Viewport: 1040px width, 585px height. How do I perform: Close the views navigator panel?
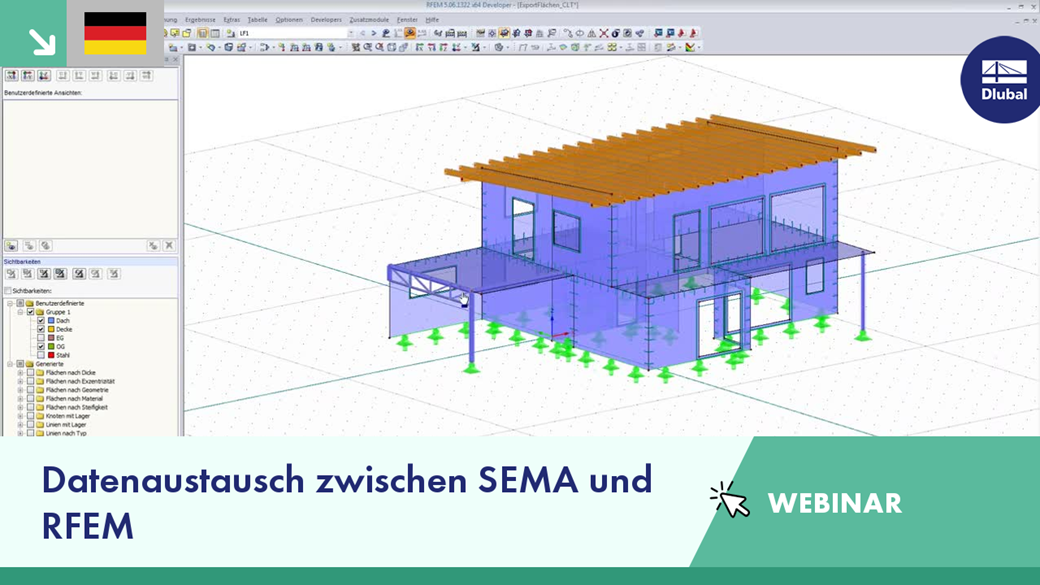coord(176,60)
